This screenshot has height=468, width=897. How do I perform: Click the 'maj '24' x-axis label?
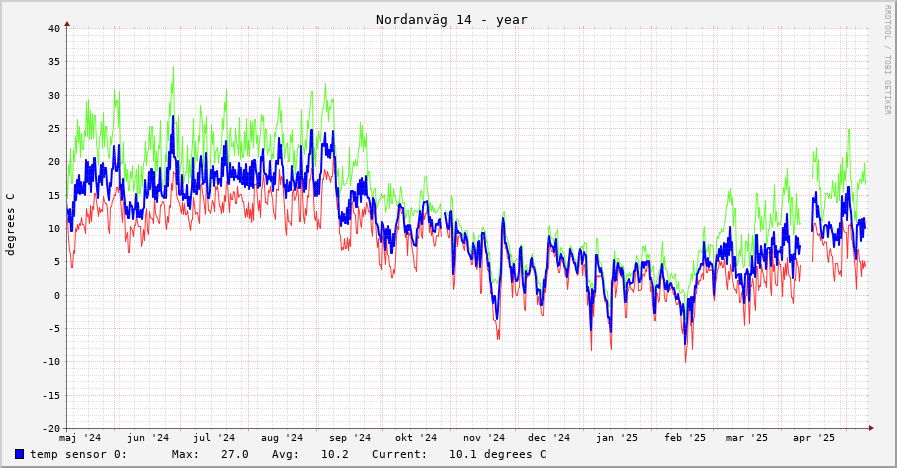click(x=80, y=438)
